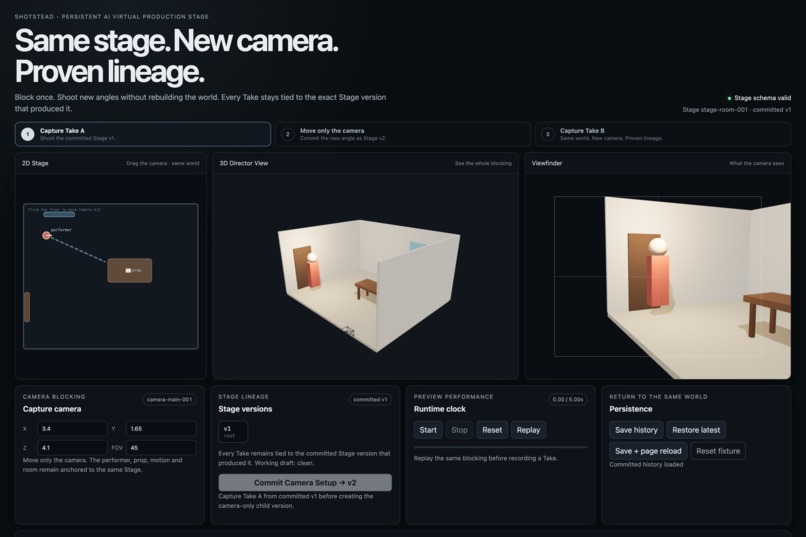
Task: Click the Stage schema valid status
Action: pyautogui.click(x=759, y=98)
